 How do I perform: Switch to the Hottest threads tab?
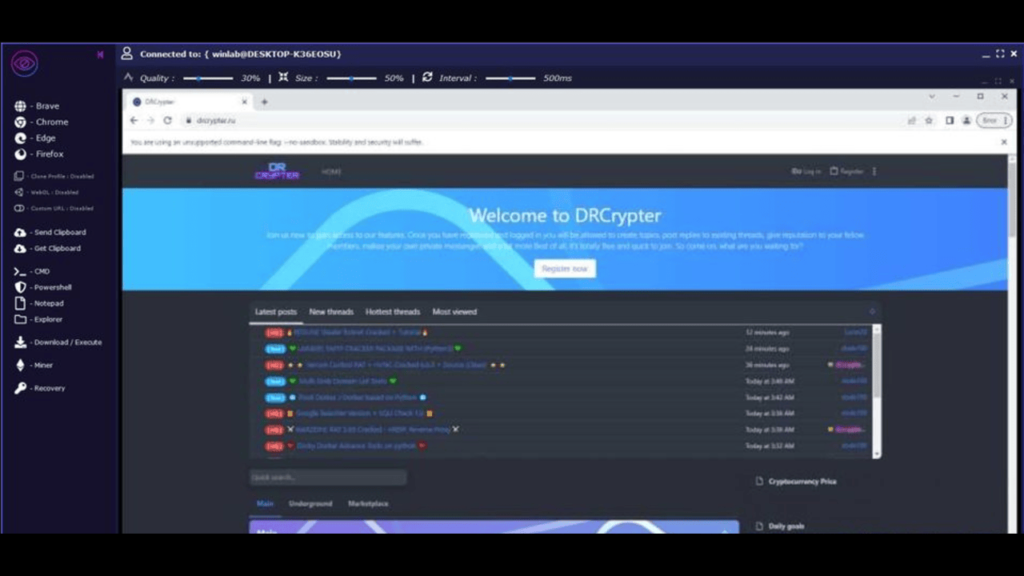392,312
